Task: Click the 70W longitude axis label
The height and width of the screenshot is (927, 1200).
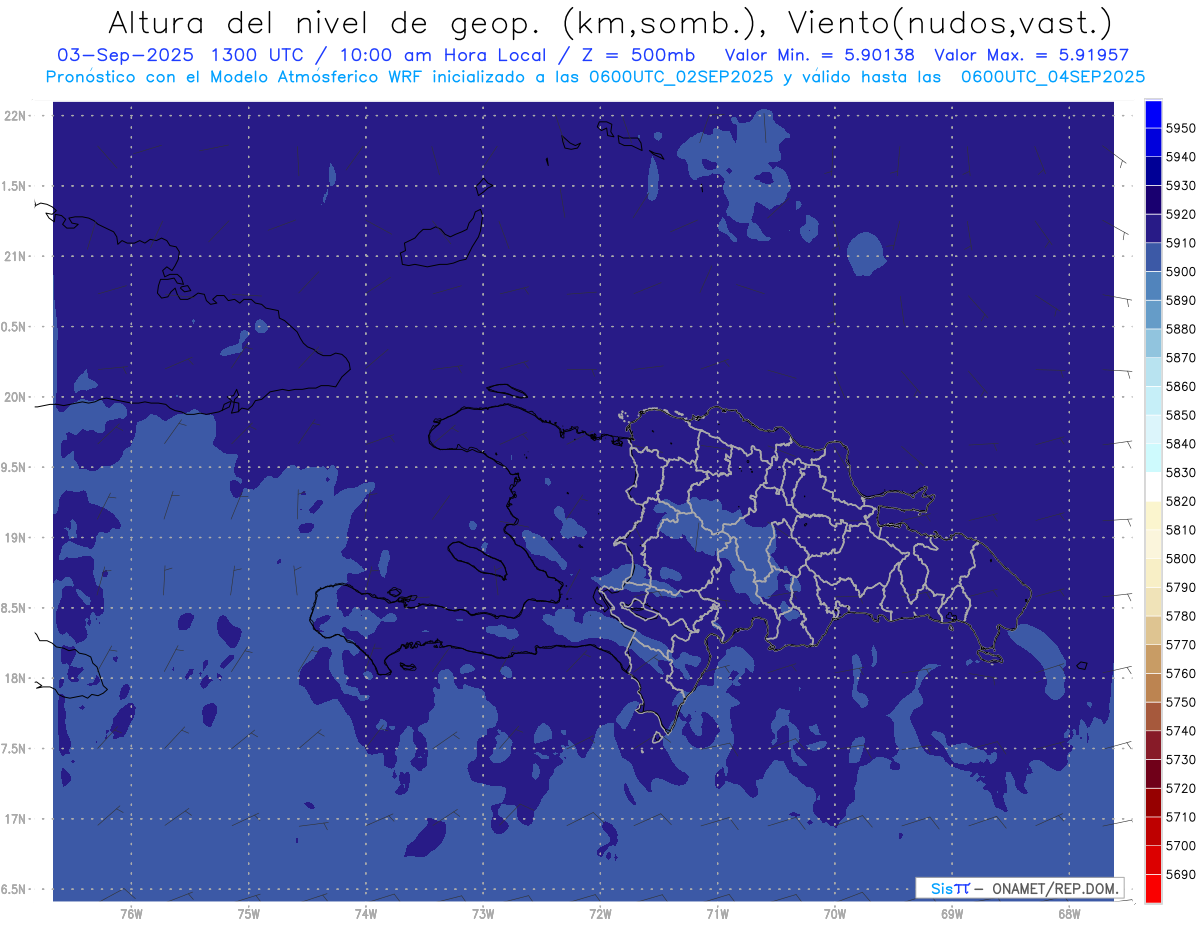Action: 835,913
